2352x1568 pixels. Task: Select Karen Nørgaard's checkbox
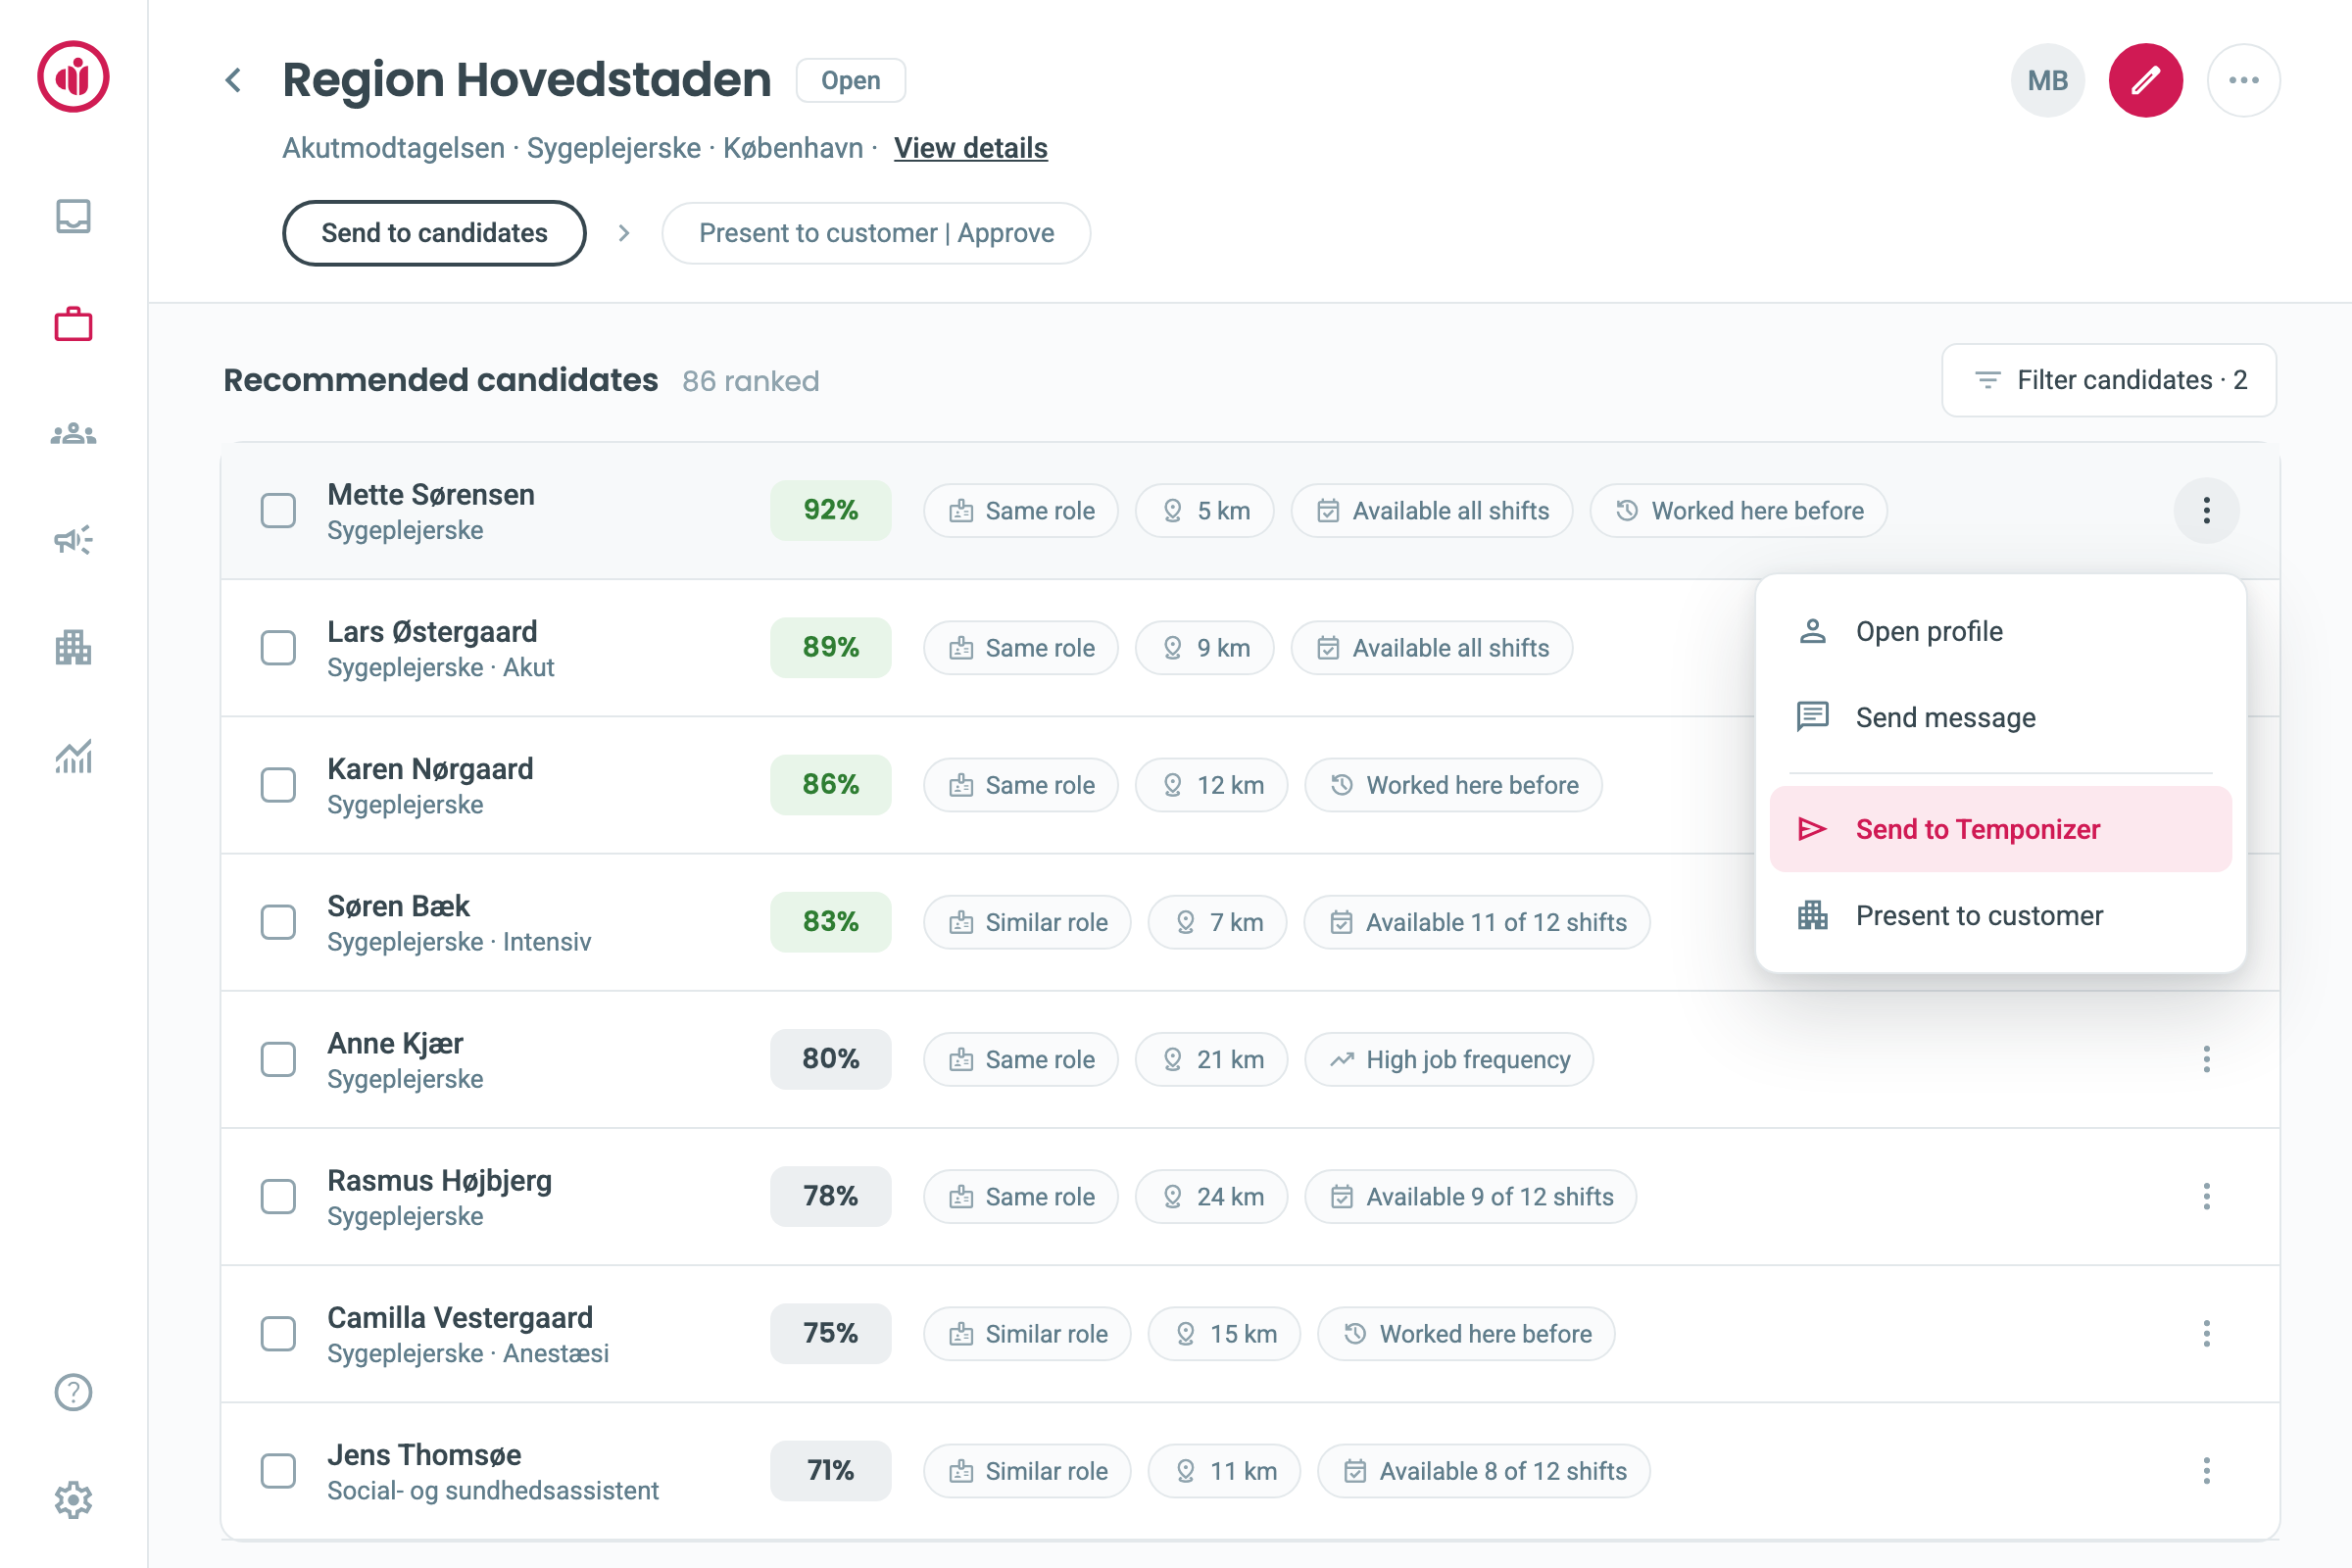278,785
